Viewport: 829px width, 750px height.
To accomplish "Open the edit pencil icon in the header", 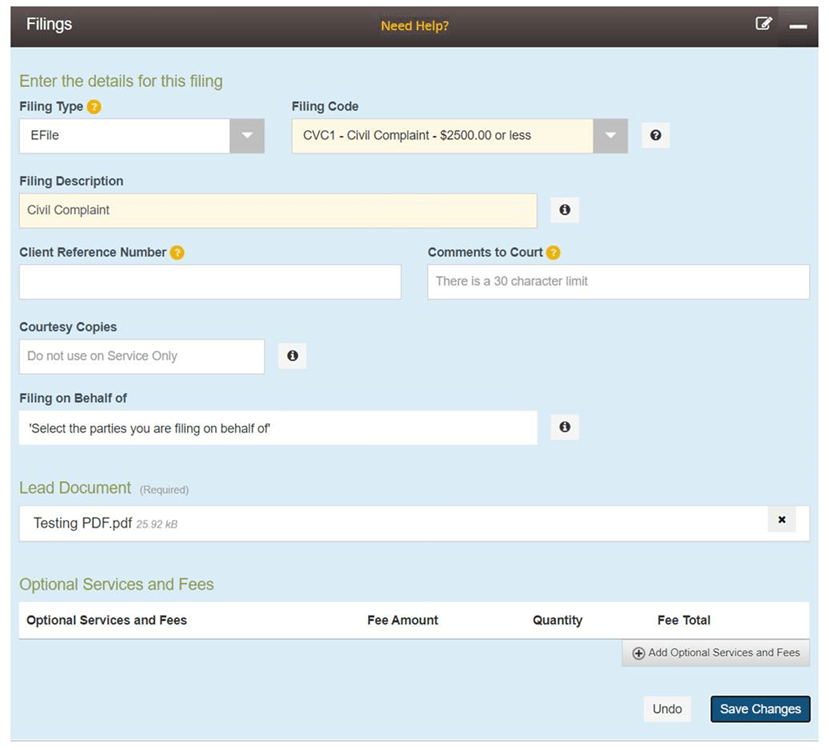I will [x=763, y=24].
